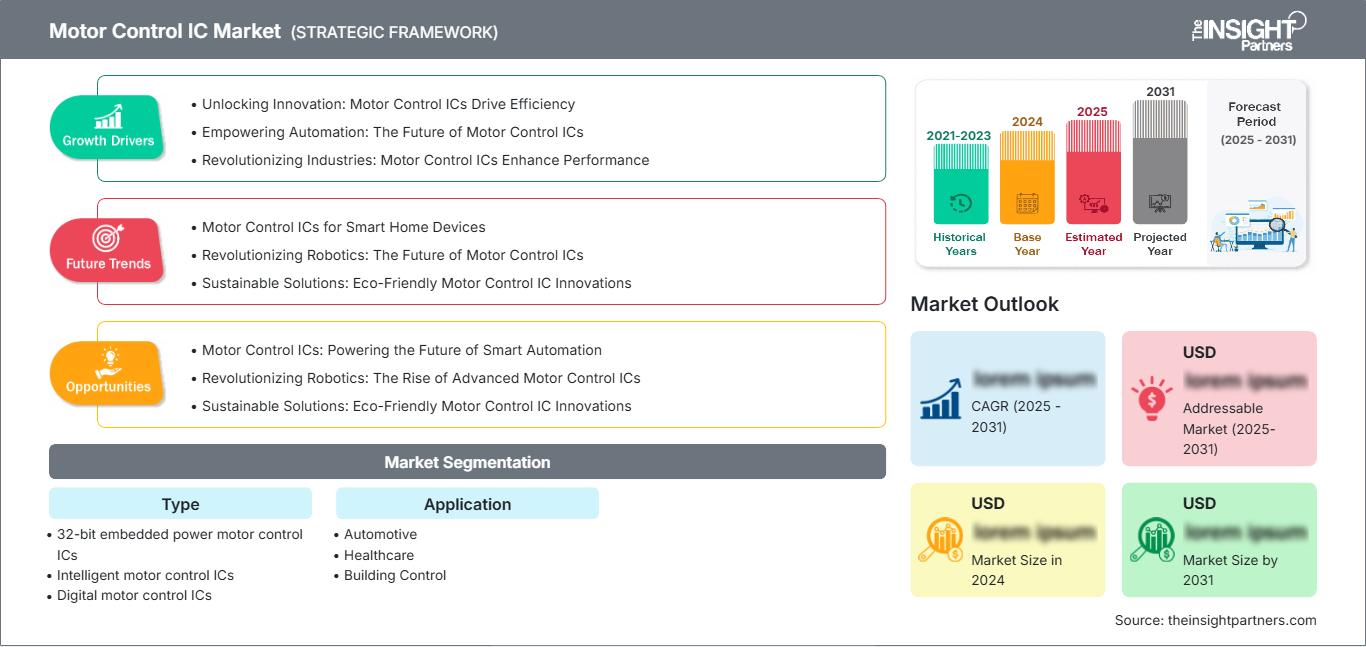Click the 'Forecast Period (2025 - 2031)' text

click(x=1258, y=123)
